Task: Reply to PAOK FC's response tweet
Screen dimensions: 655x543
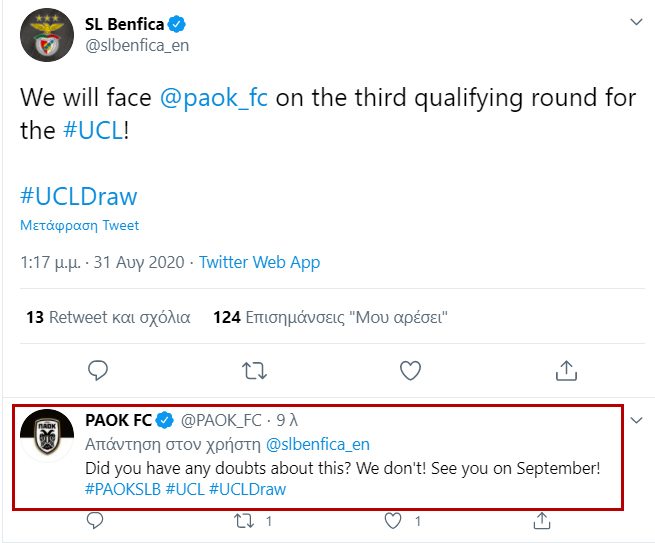Action: pyautogui.click(x=95, y=520)
